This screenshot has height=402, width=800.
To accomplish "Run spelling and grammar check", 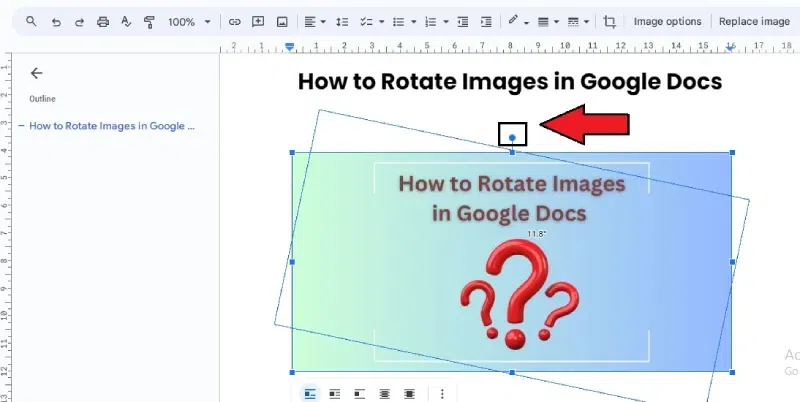I will coord(126,22).
